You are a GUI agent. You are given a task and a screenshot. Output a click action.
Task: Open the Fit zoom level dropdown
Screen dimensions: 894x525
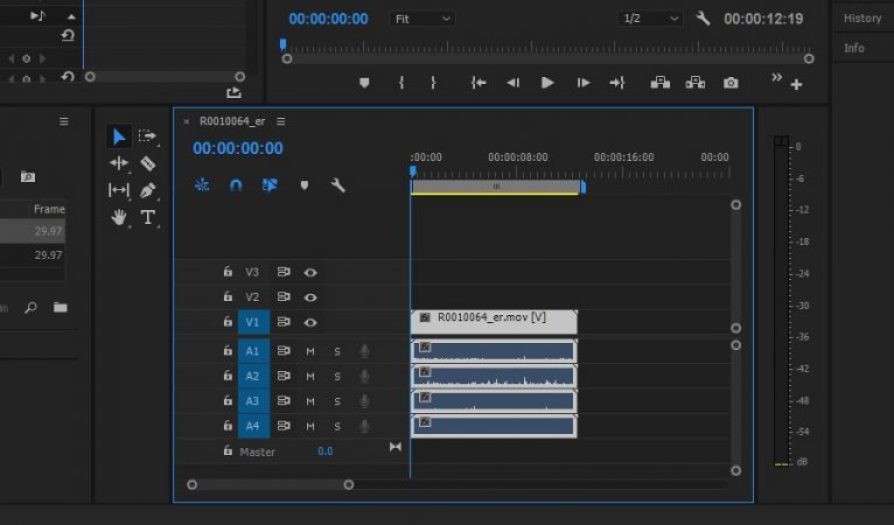pyautogui.click(x=422, y=19)
